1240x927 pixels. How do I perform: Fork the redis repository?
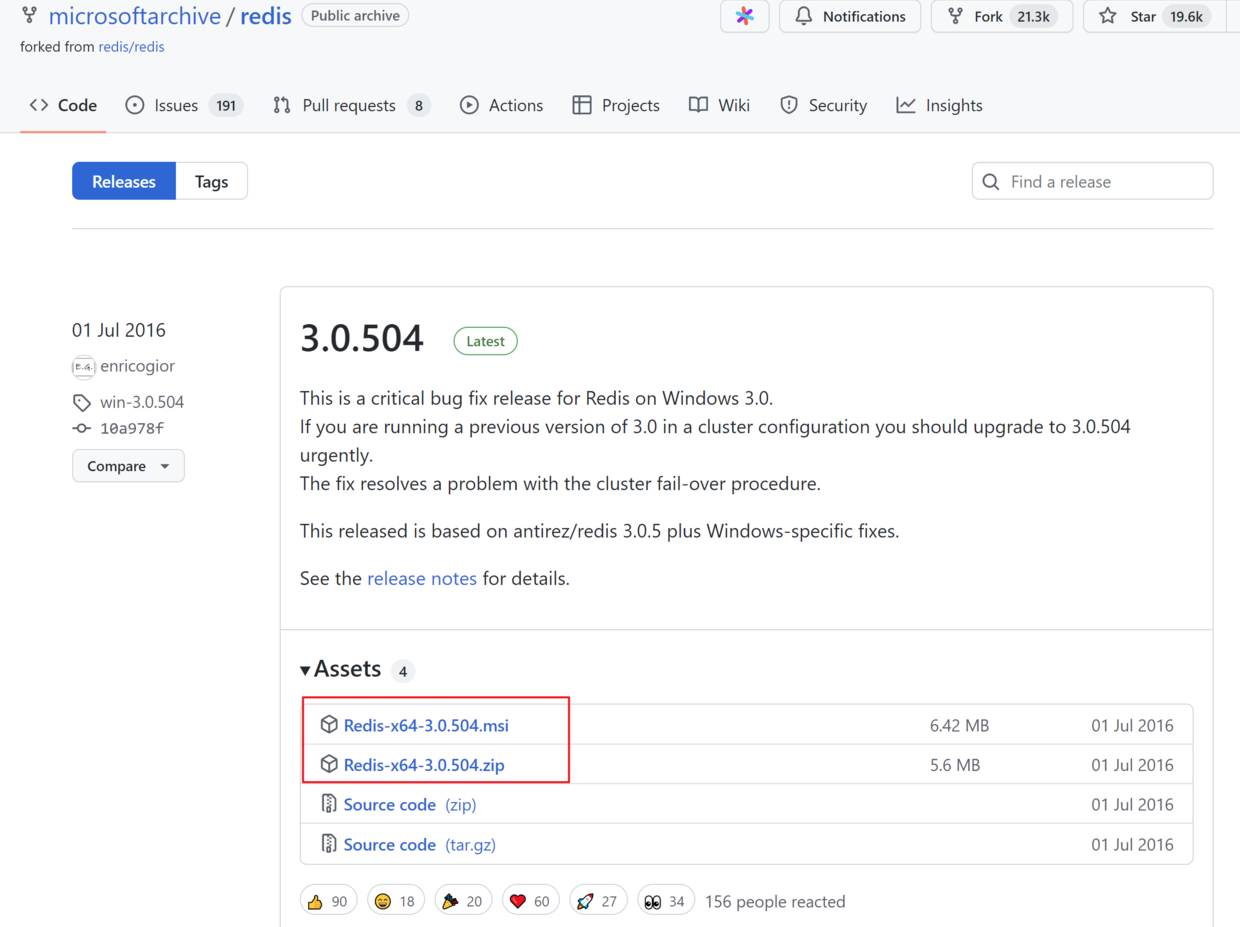coord(1001,16)
